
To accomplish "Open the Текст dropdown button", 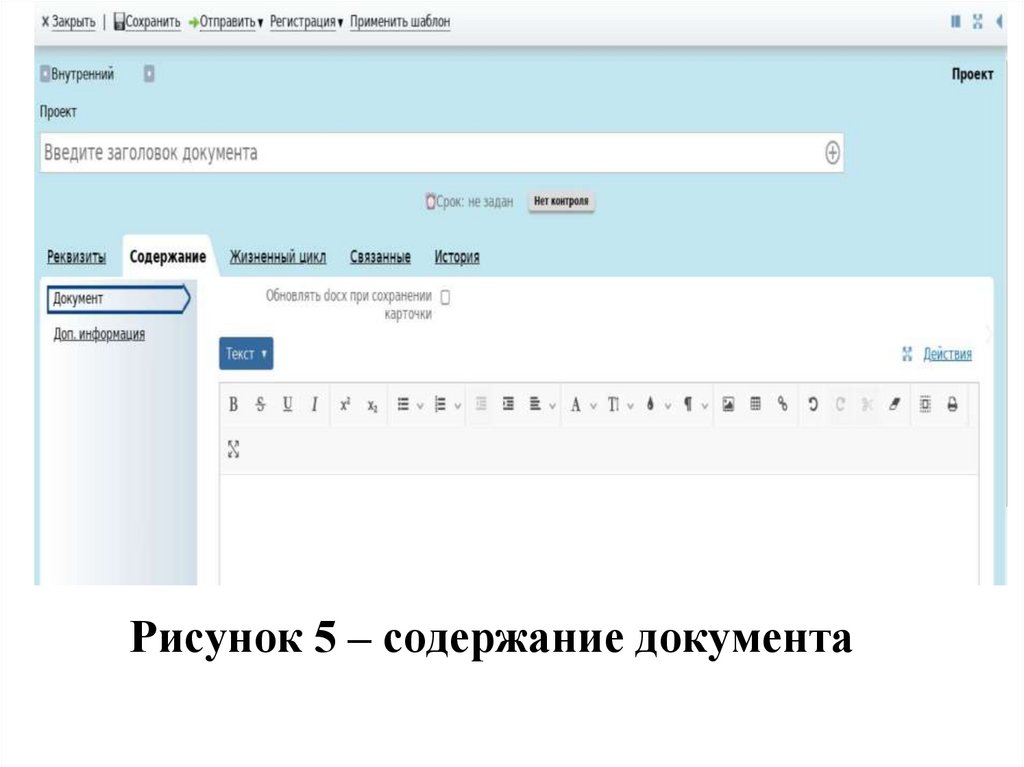I will tap(246, 353).
